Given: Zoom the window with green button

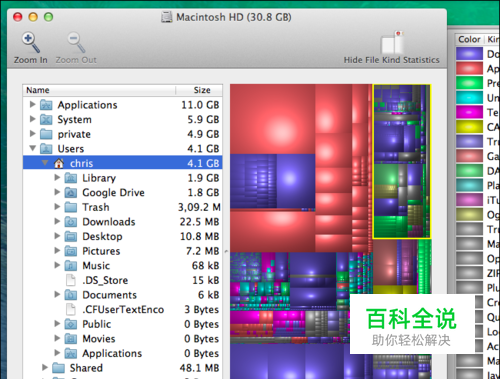Looking at the screenshot, I should tap(49, 17).
